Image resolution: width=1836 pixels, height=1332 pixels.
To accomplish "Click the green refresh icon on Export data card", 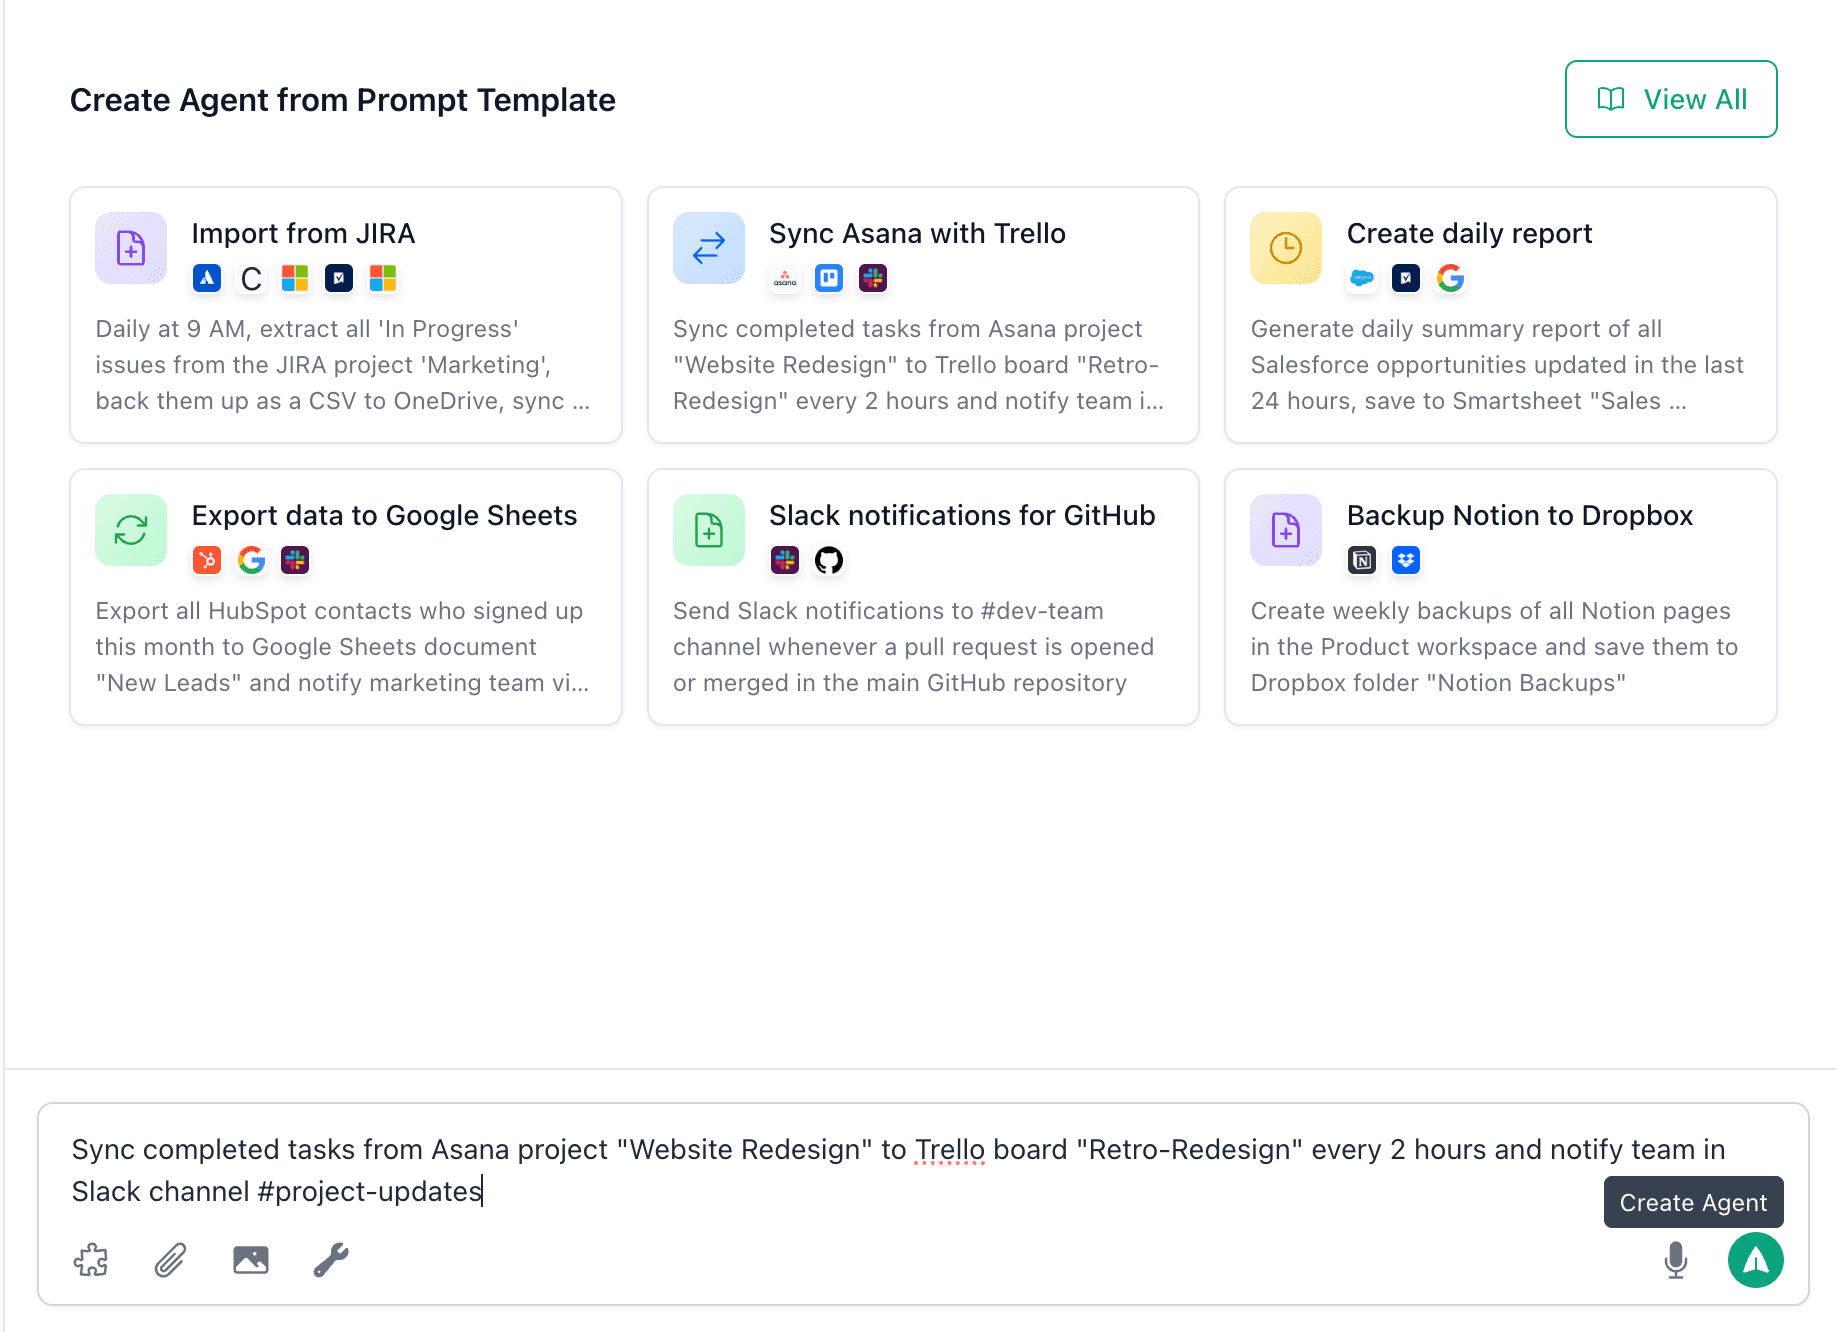I will click(131, 530).
